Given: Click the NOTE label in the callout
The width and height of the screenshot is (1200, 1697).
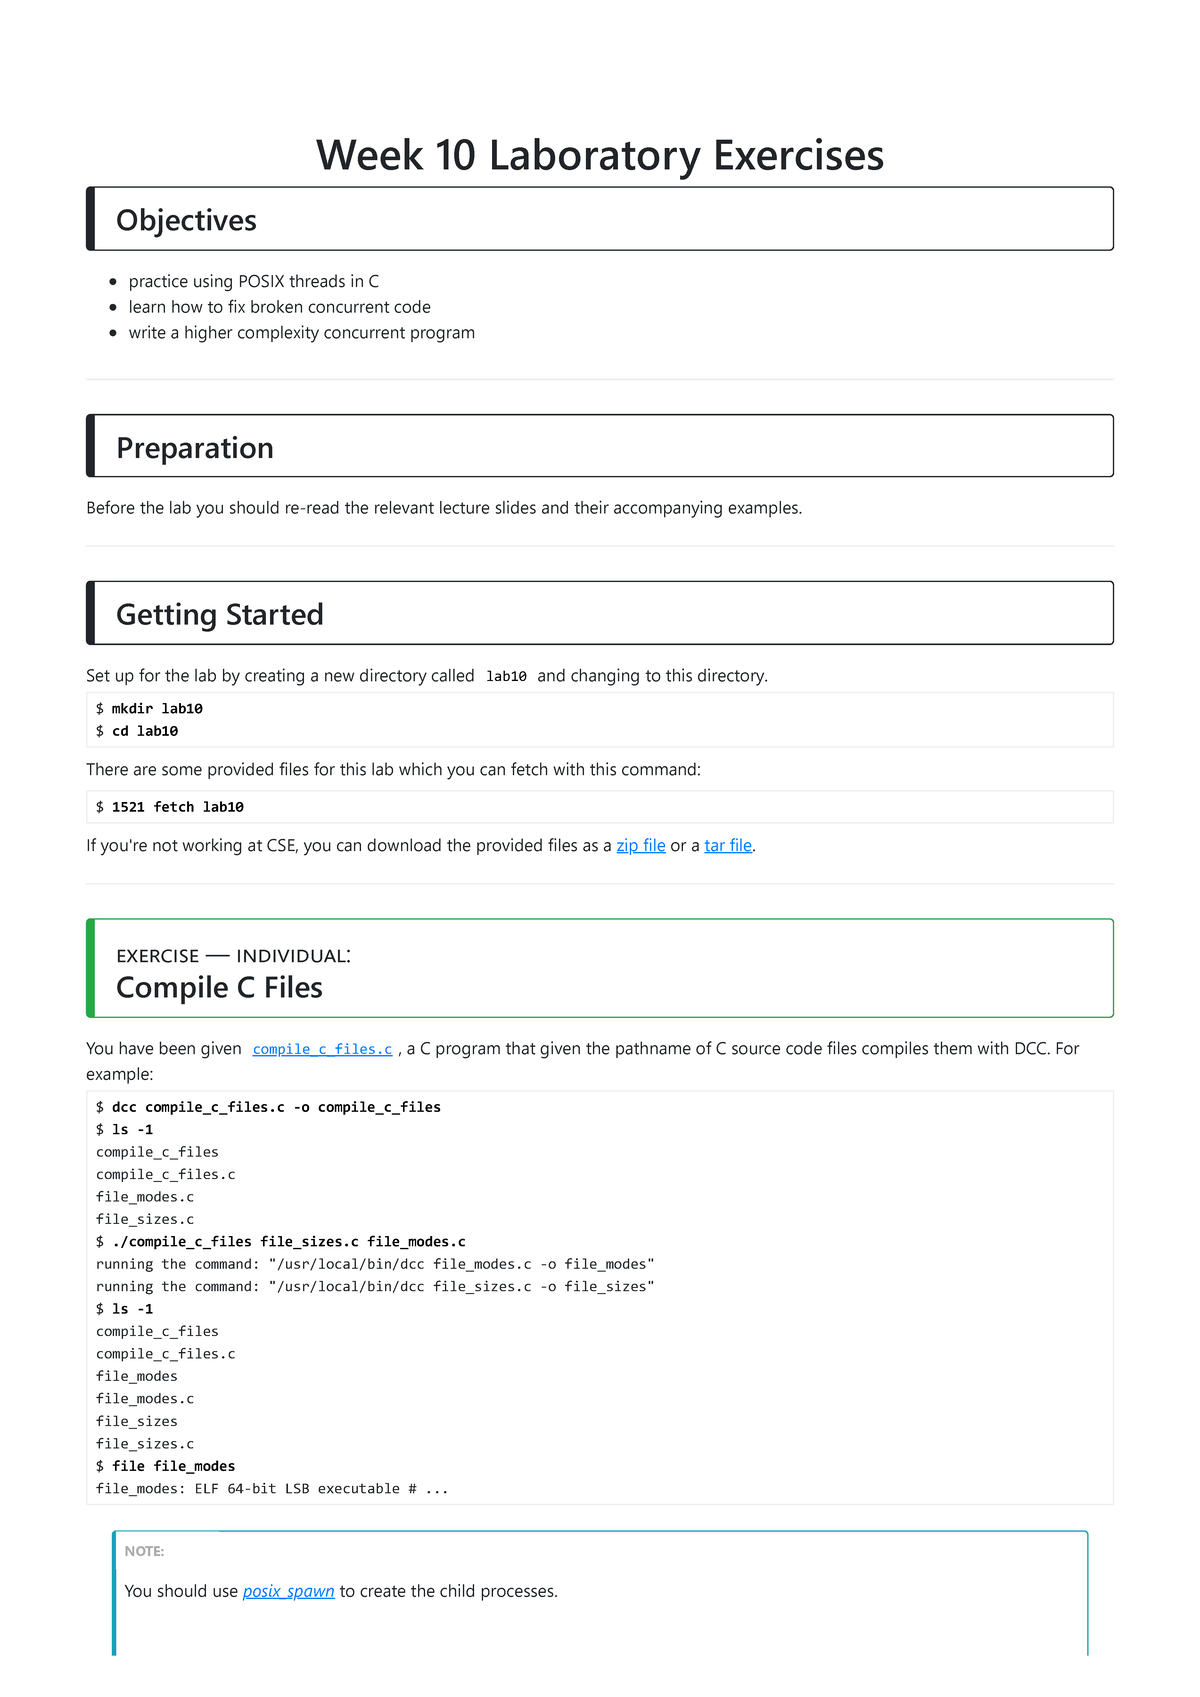Looking at the screenshot, I should (x=144, y=1551).
